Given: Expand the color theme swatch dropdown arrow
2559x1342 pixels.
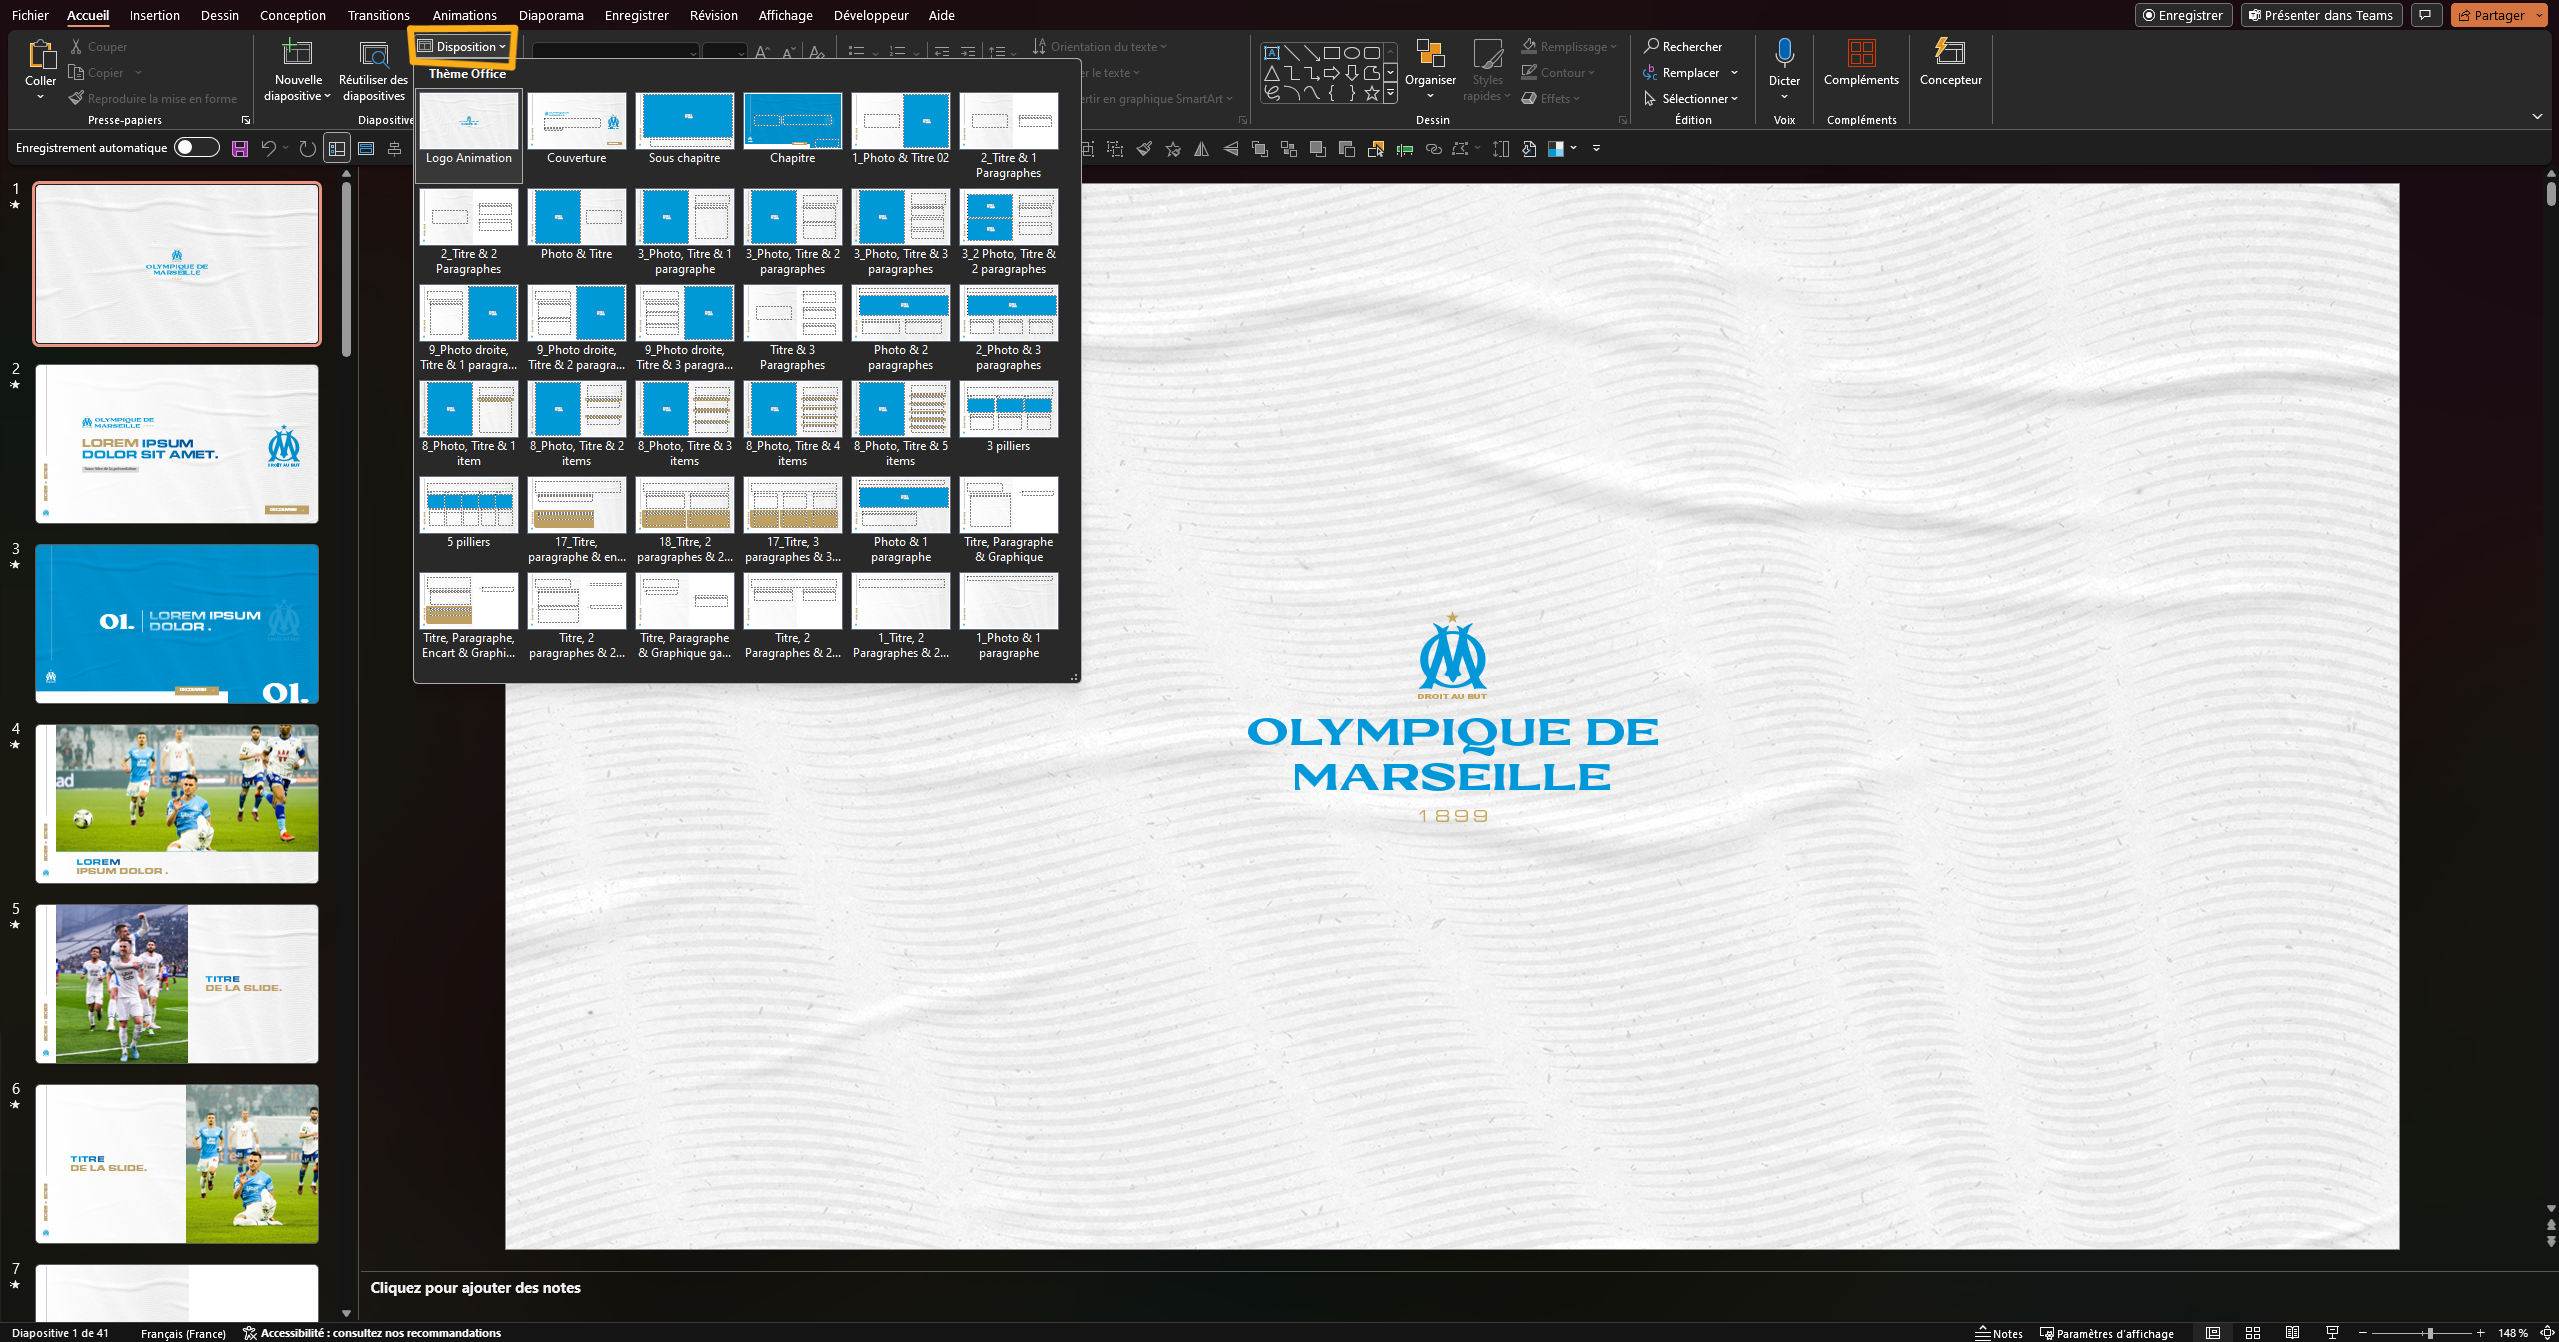Looking at the screenshot, I should point(1574,148).
